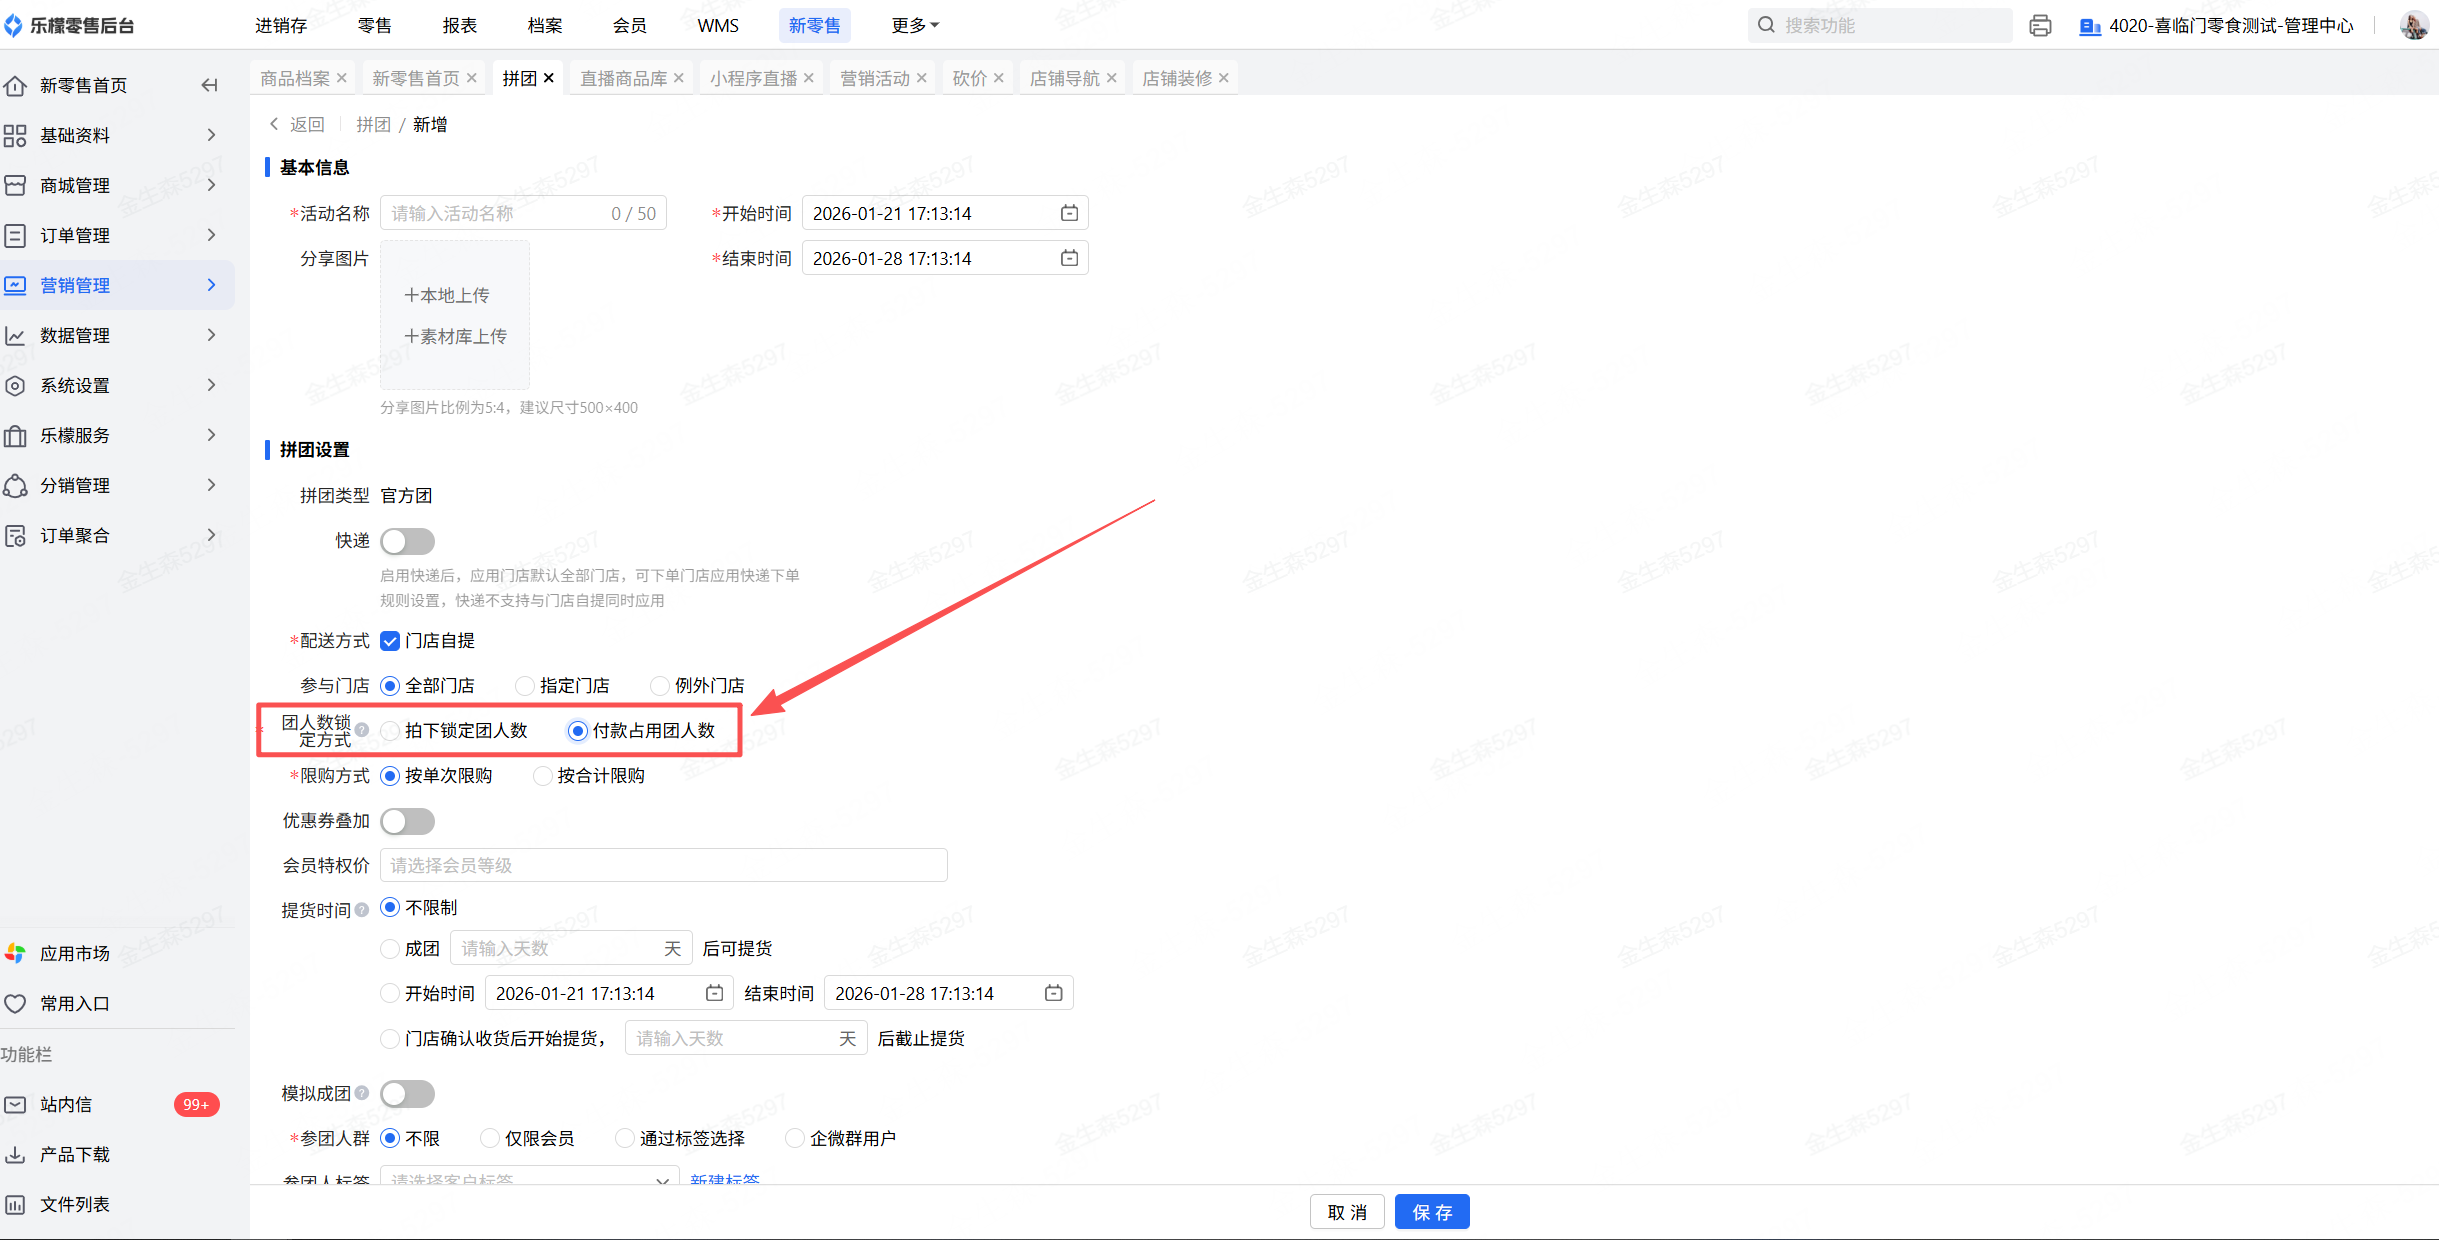The image size is (2439, 1240).
Task: Switch to the 营销活动 tab
Action: [x=875, y=78]
